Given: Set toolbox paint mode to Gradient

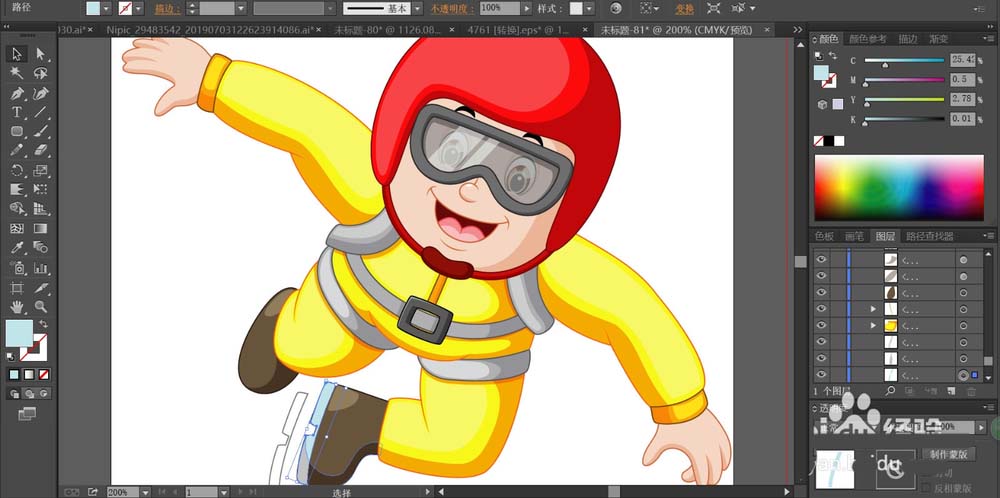Looking at the screenshot, I should coord(29,374).
